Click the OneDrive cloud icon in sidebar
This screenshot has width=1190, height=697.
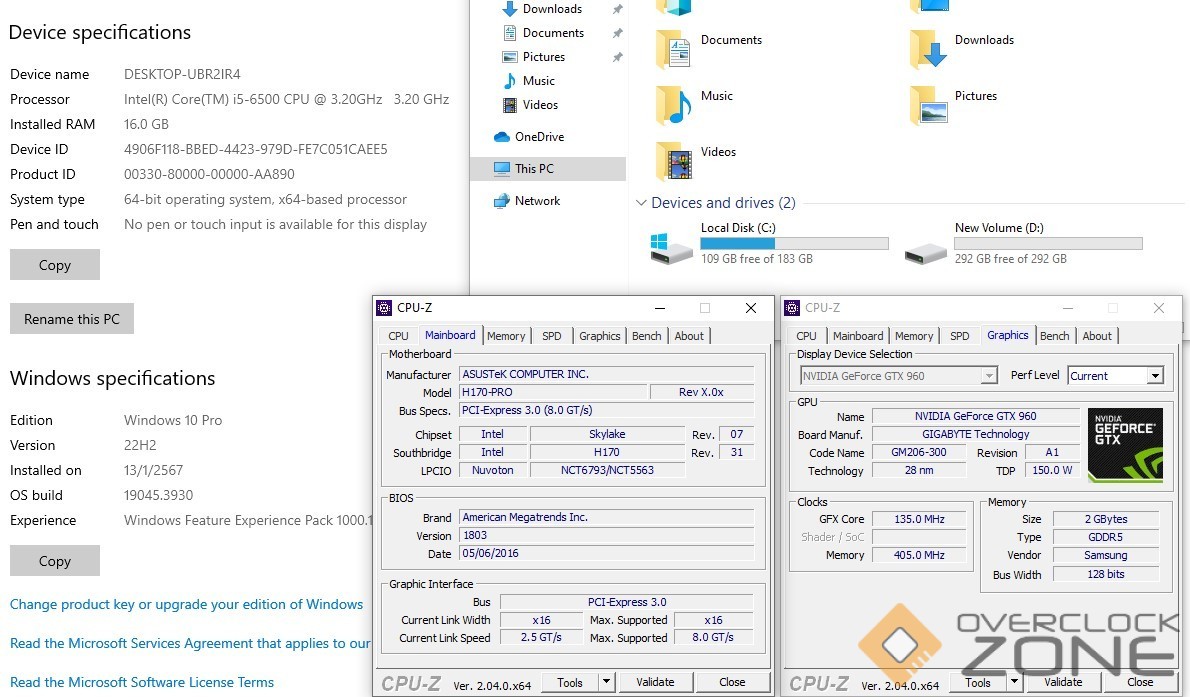point(502,137)
